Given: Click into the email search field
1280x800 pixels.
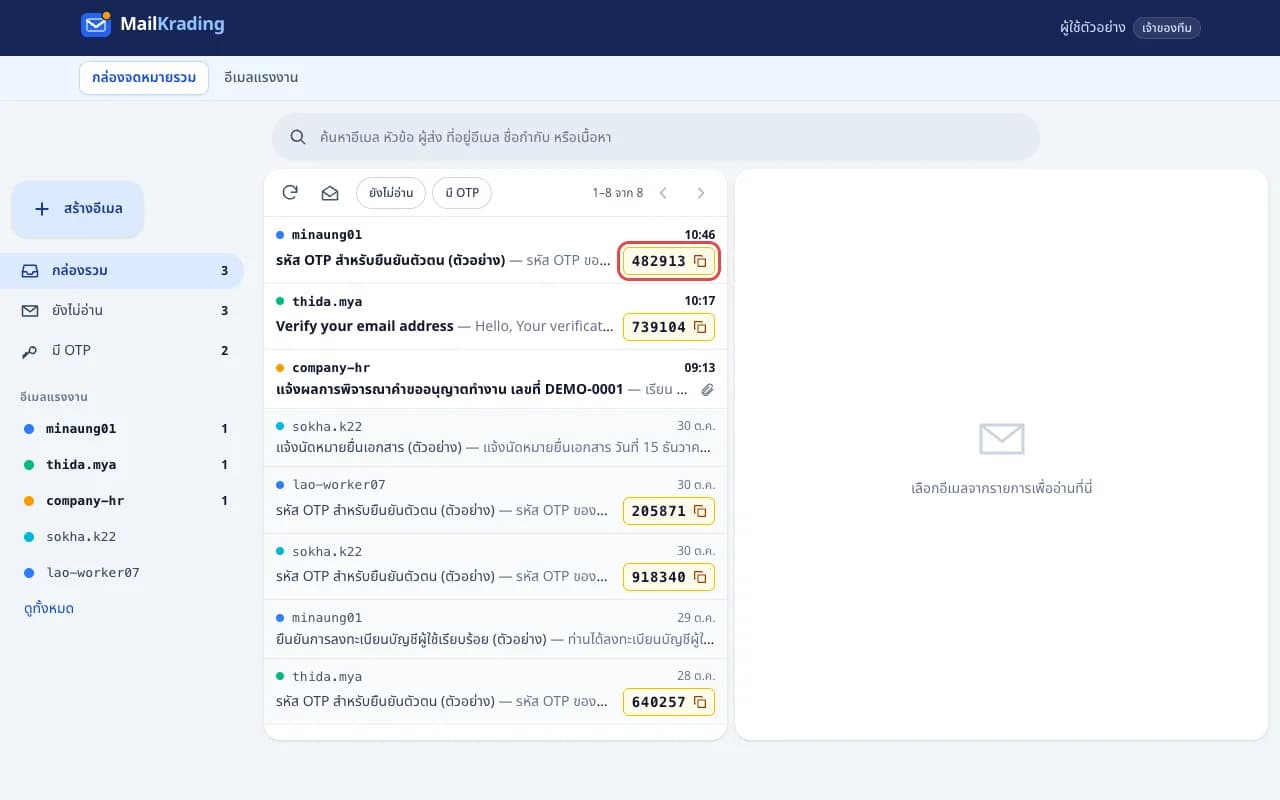Looking at the screenshot, I should point(656,137).
